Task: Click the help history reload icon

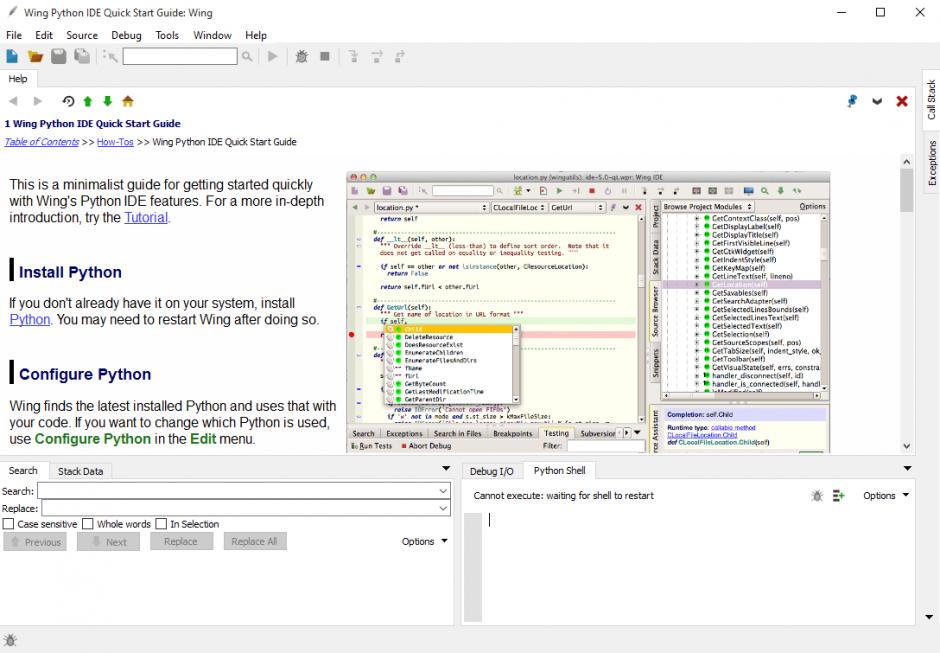Action: click(x=68, y=101)
